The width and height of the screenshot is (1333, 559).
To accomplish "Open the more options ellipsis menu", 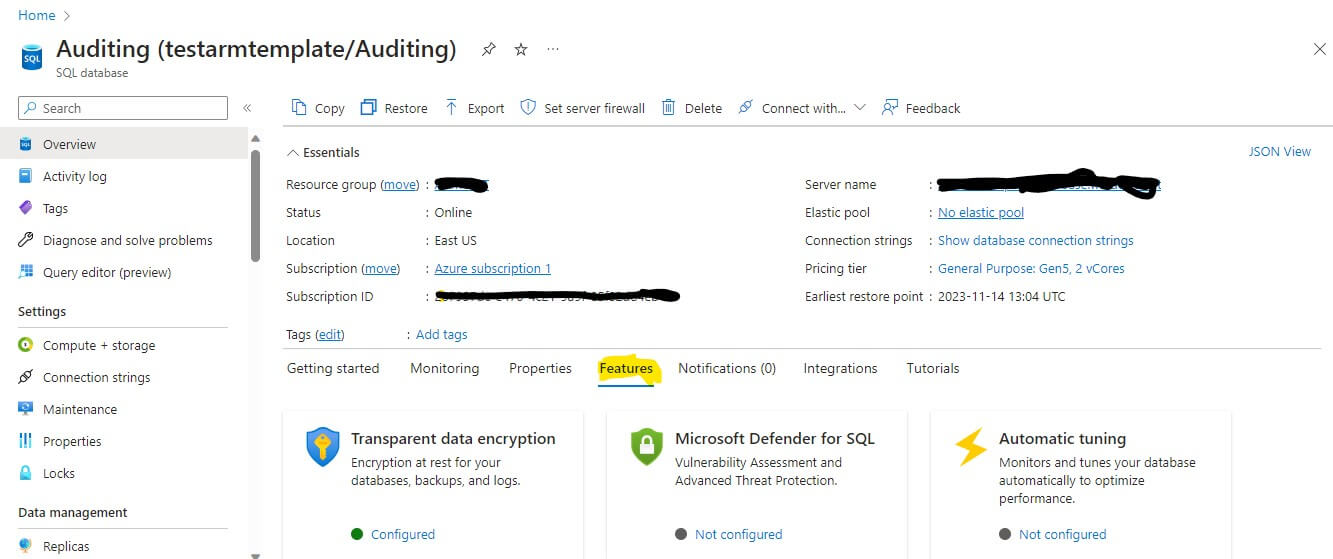I will pos(553,49).
